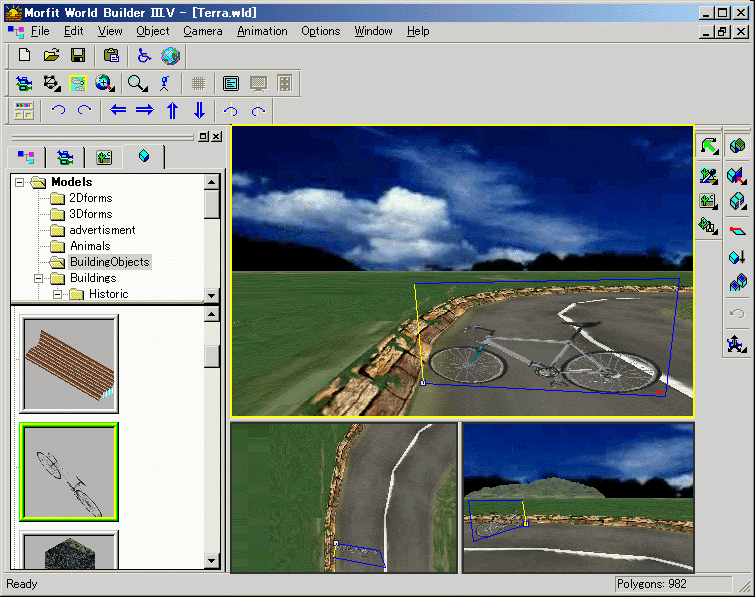
Task: Toggle the monitor display view button
Action: (258, 83)
